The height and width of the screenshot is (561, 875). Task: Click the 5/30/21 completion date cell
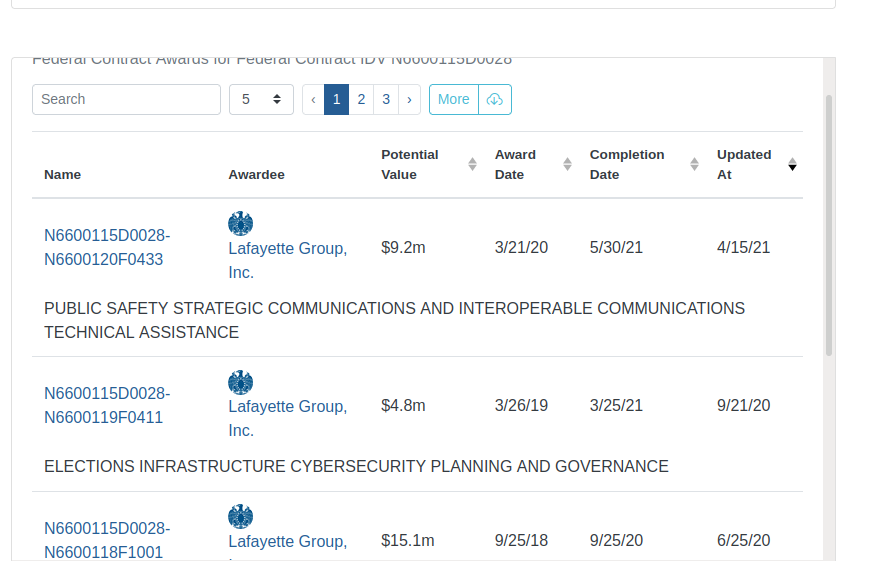coord(616,247)
